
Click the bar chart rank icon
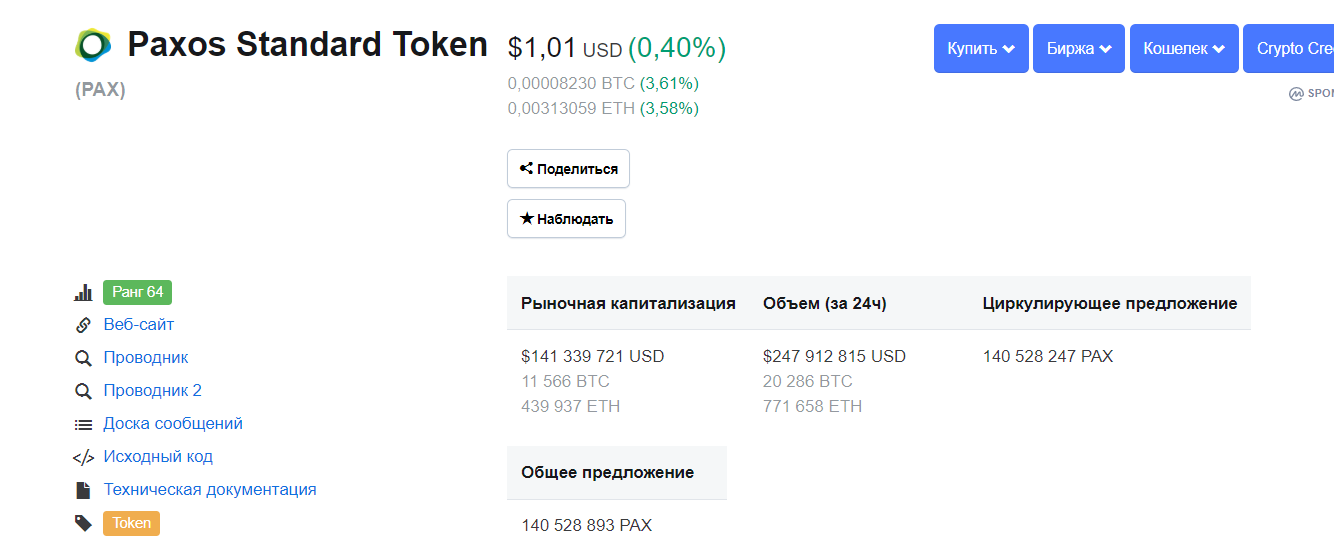tap(83, 293)
